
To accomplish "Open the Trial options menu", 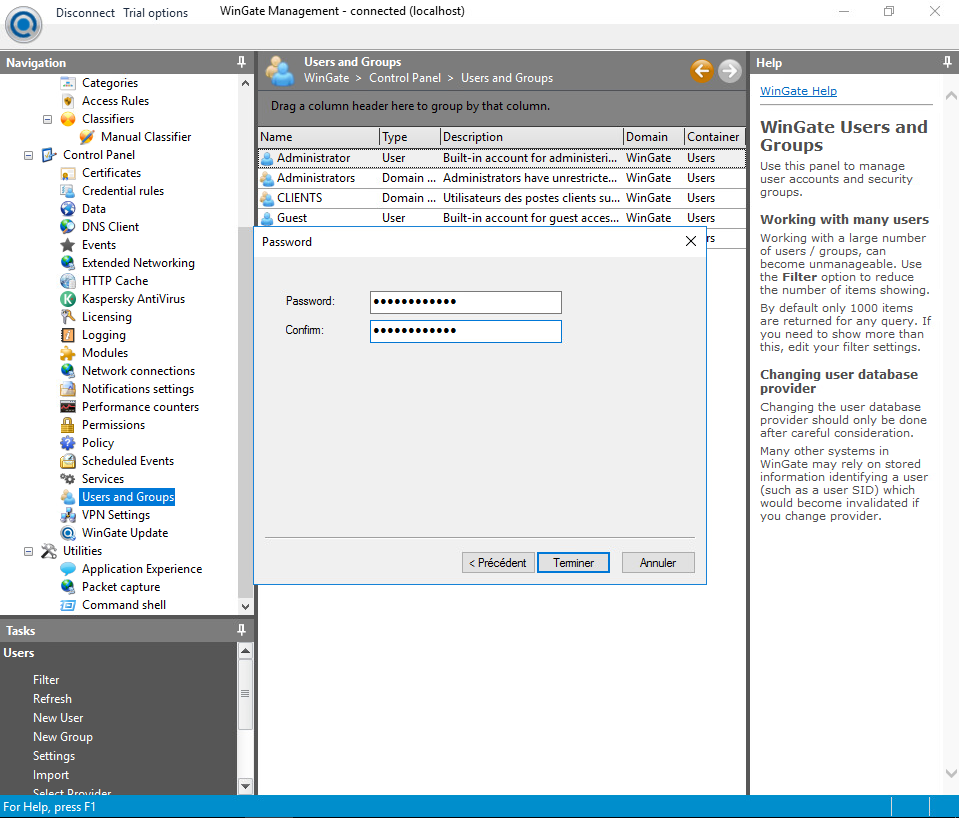I will click(x=155, y=13).
